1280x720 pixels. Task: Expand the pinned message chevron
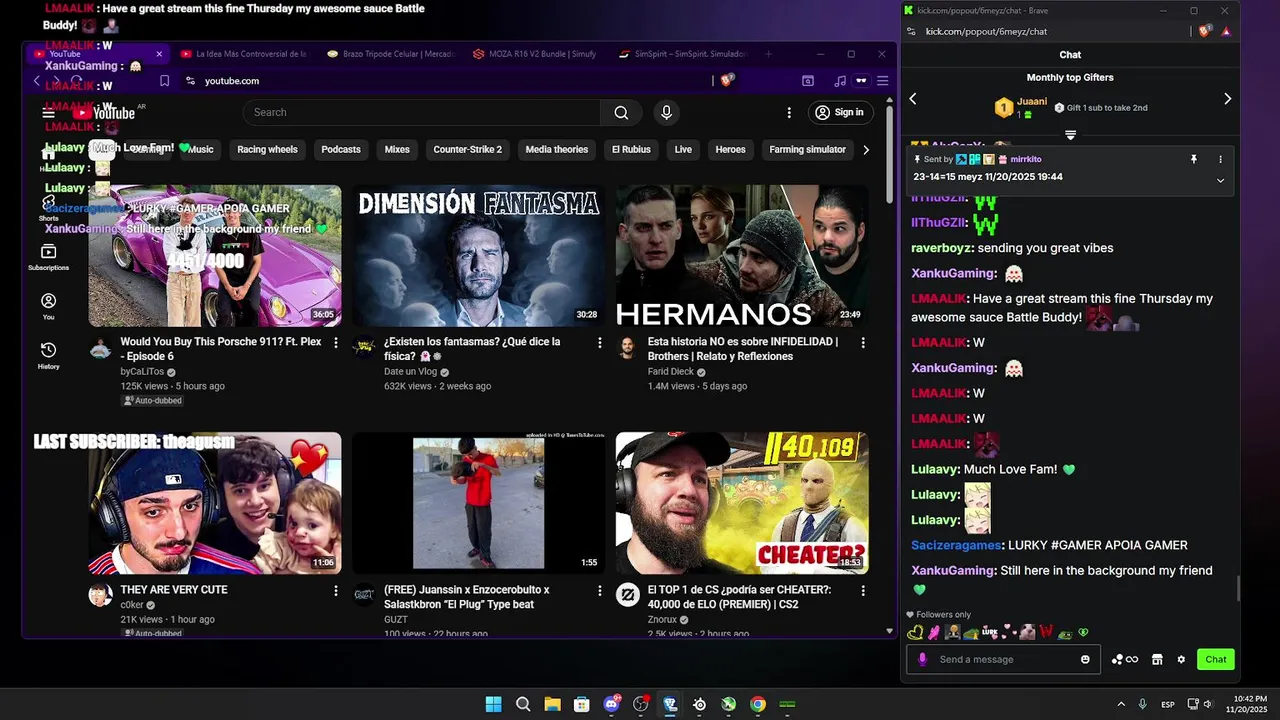[x=1220, y=181]
